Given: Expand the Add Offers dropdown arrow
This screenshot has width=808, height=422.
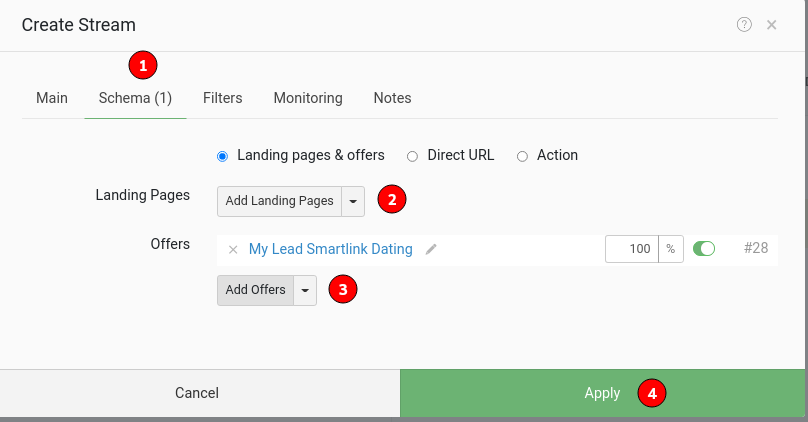Looking at the screenshot, I should pos(305,290).
